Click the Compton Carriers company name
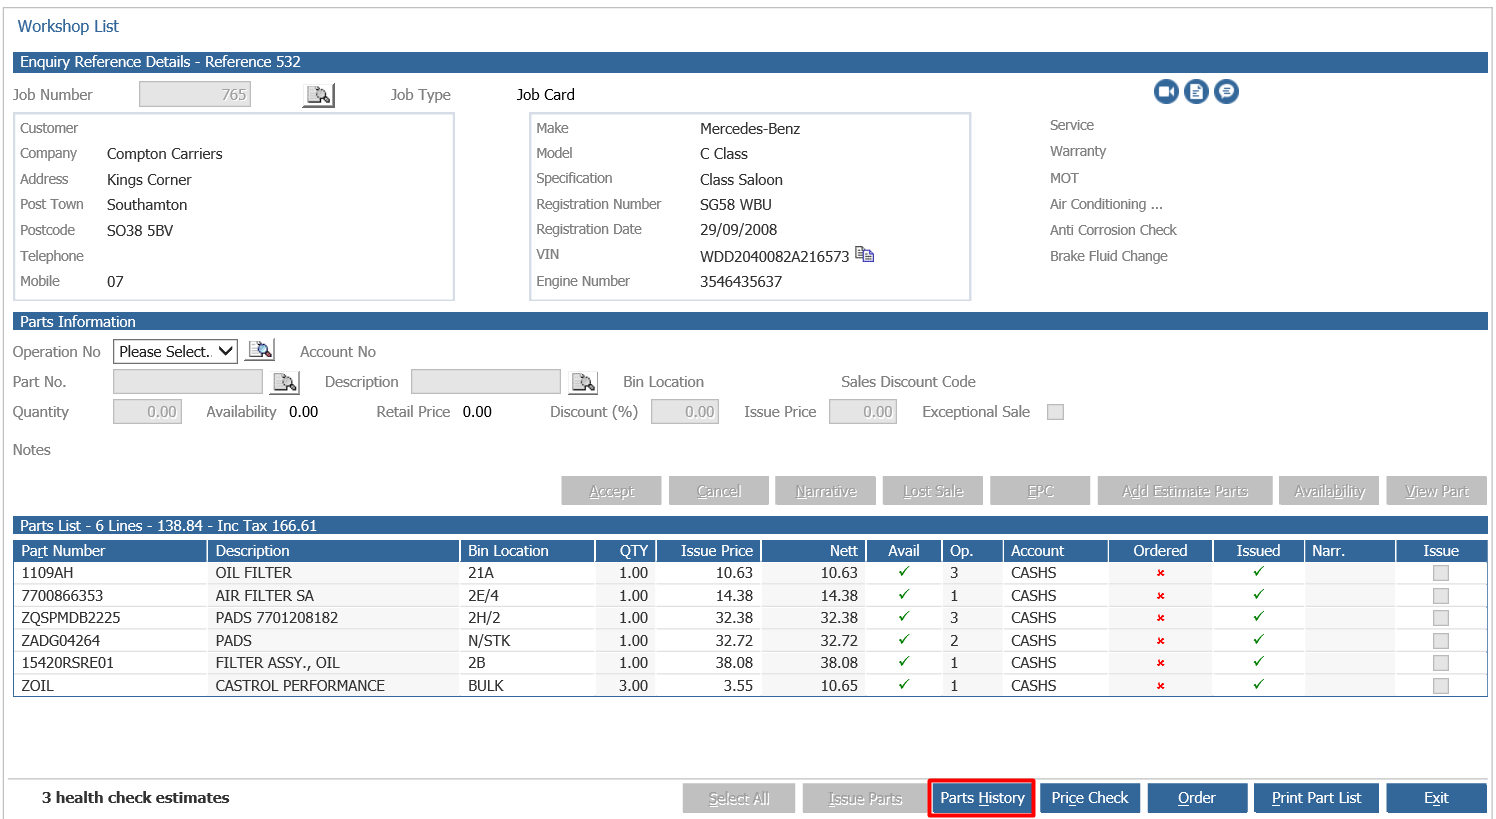The image size is (1496, 819). point(165,154)
